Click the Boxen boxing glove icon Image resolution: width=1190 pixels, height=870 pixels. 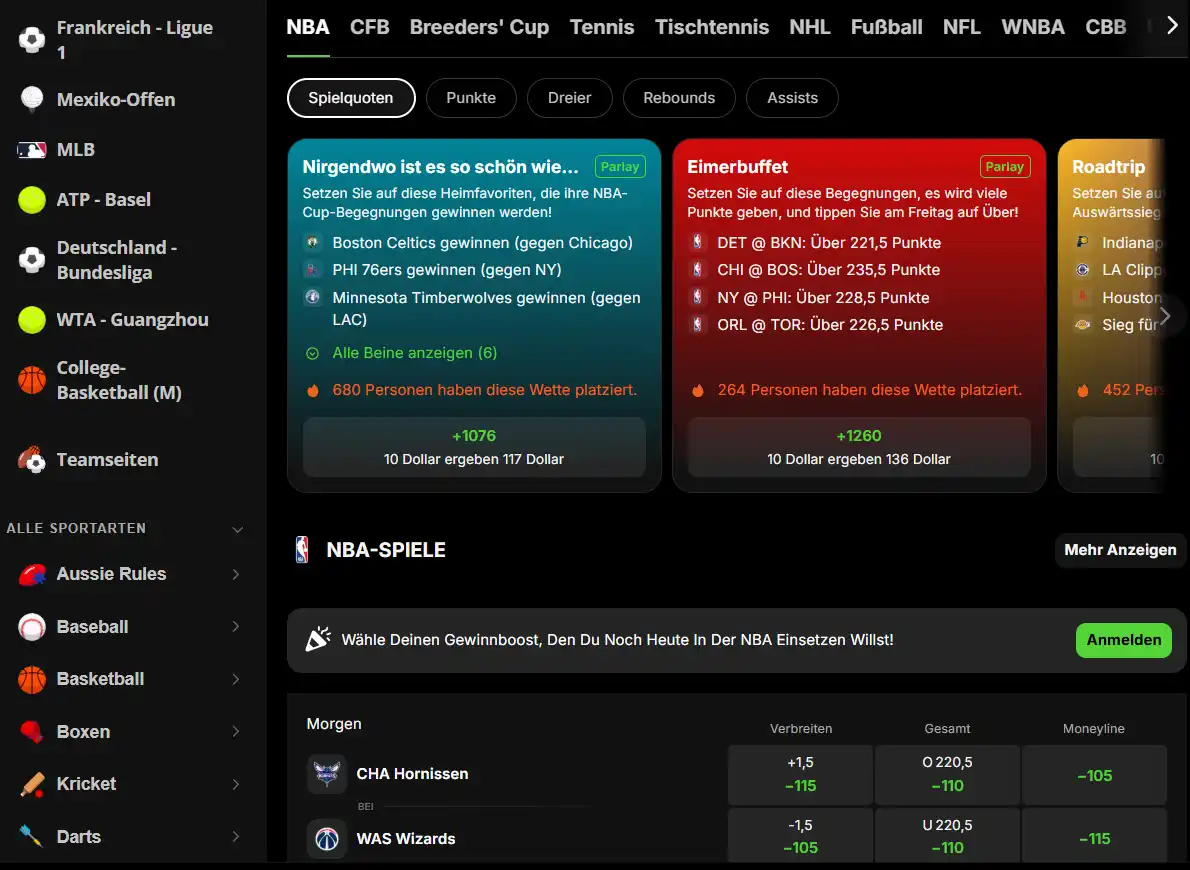click(32, 731)
